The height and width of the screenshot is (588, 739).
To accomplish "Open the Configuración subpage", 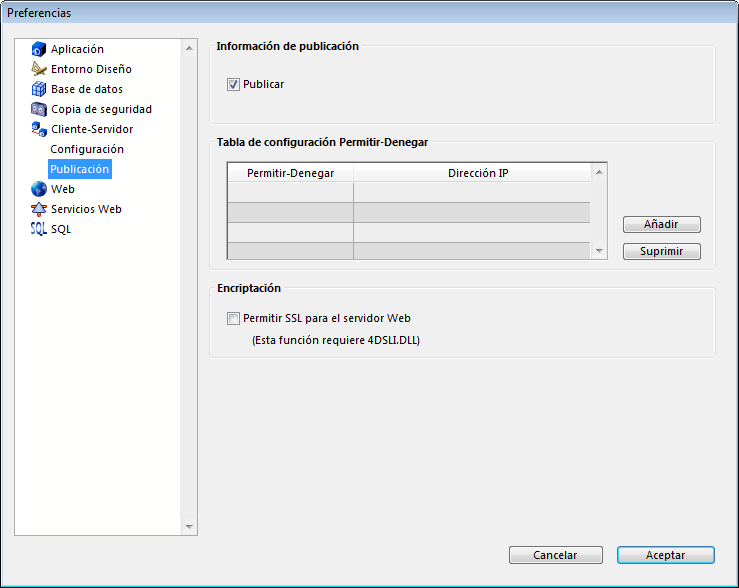I will (87, 149).
